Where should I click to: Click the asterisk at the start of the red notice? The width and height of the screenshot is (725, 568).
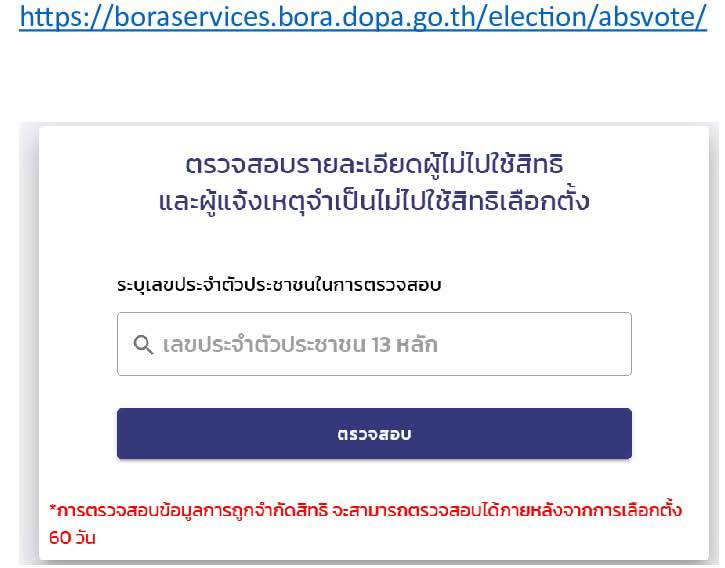pos(53,509)
